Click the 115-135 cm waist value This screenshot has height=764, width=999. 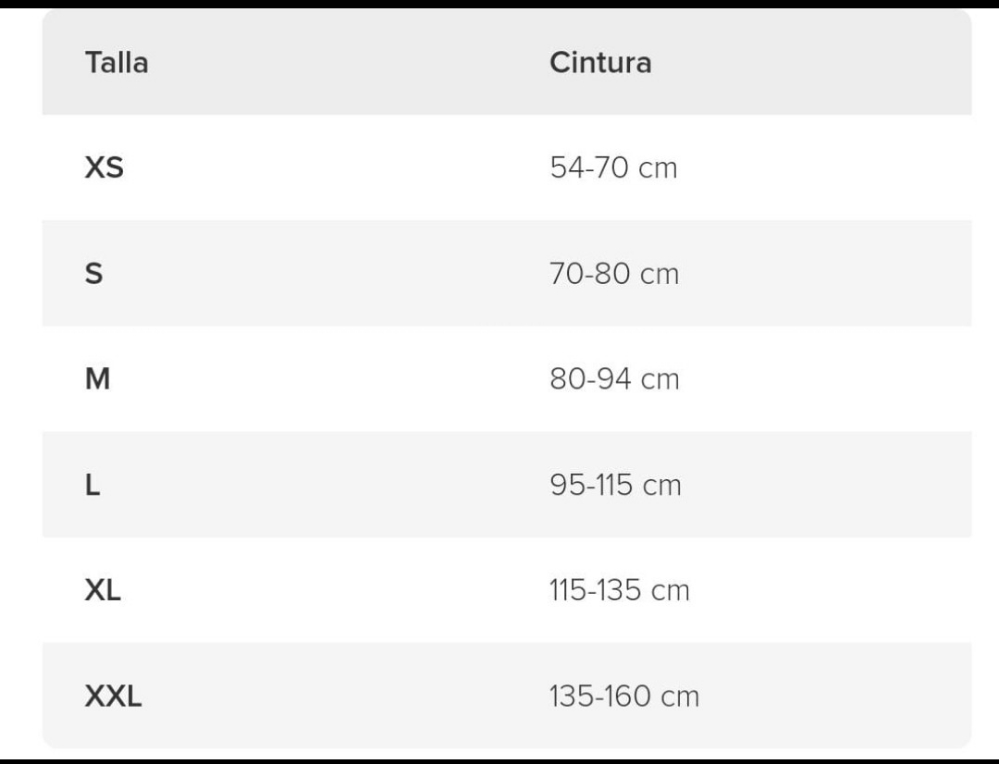click(619, 590)
